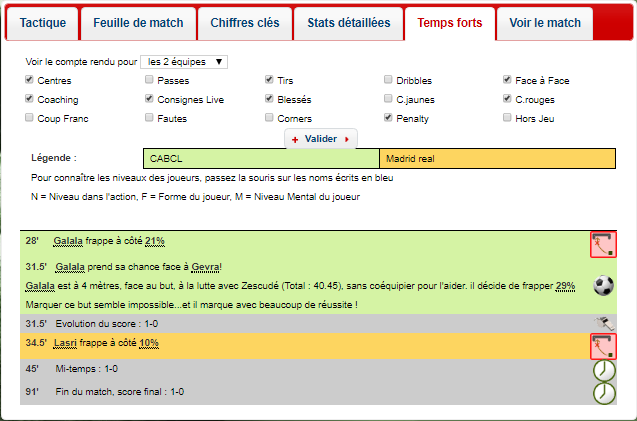The height and width of the screenshot is (421, 637).
Task: Click 'Fin du match, score final : 1-0'
Action: [119, 392]
